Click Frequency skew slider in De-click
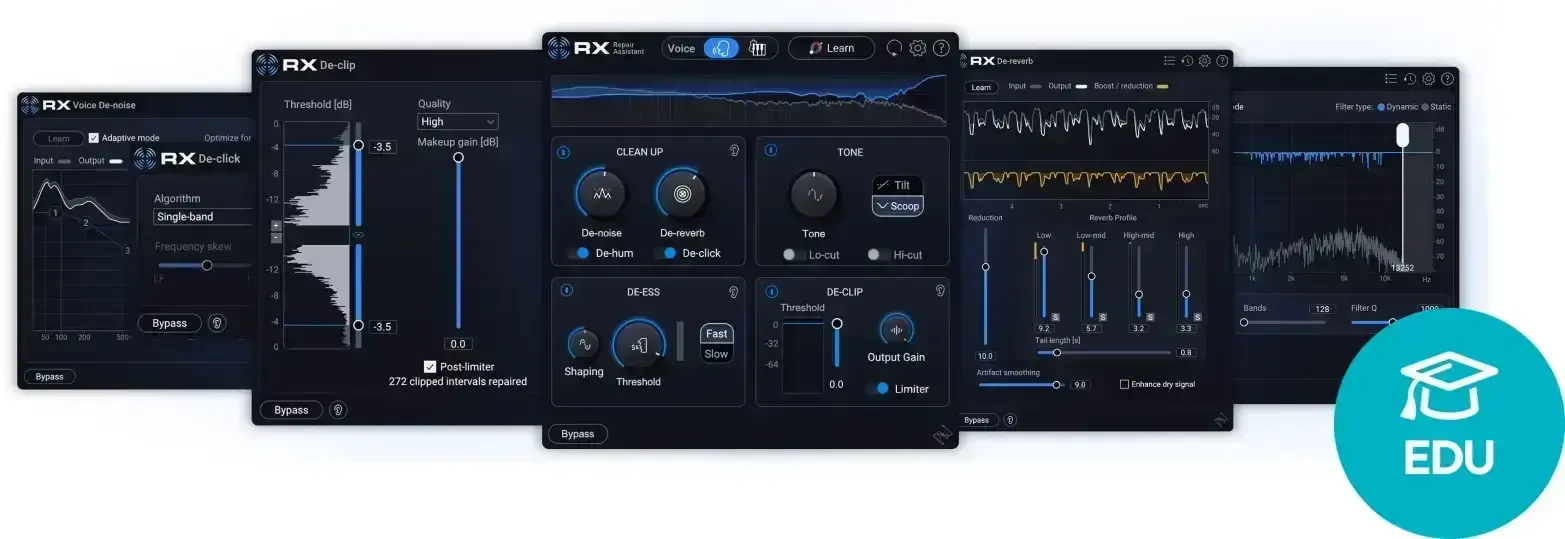Image resolution: width=1565 pixels, height=539 pixels. pyautogui.click(x=207, y=265)
